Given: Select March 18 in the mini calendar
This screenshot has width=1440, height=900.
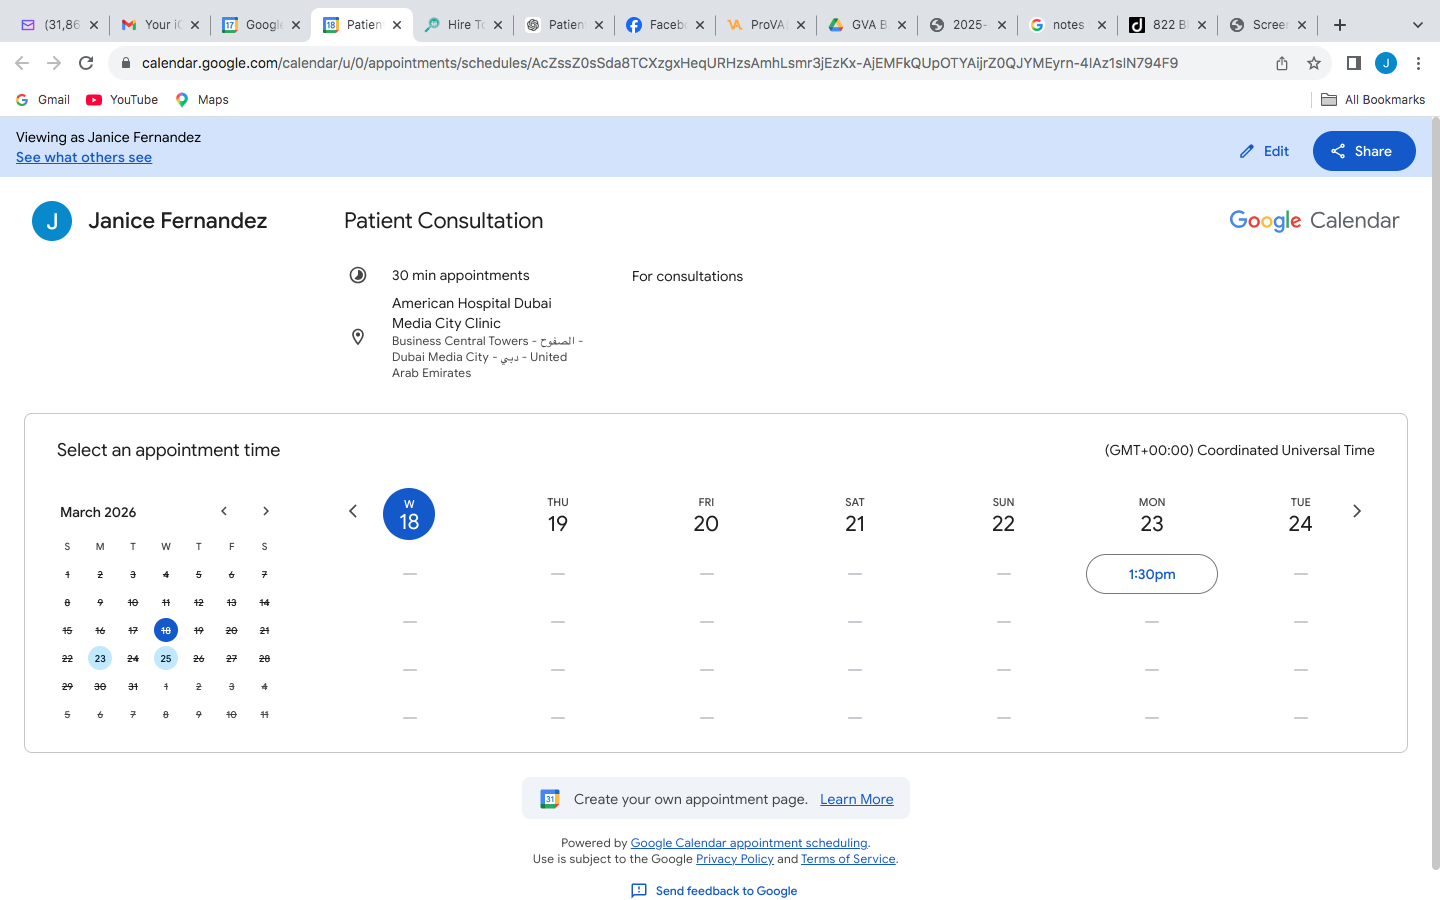Looking at the screenshot, I should (166, 630).
